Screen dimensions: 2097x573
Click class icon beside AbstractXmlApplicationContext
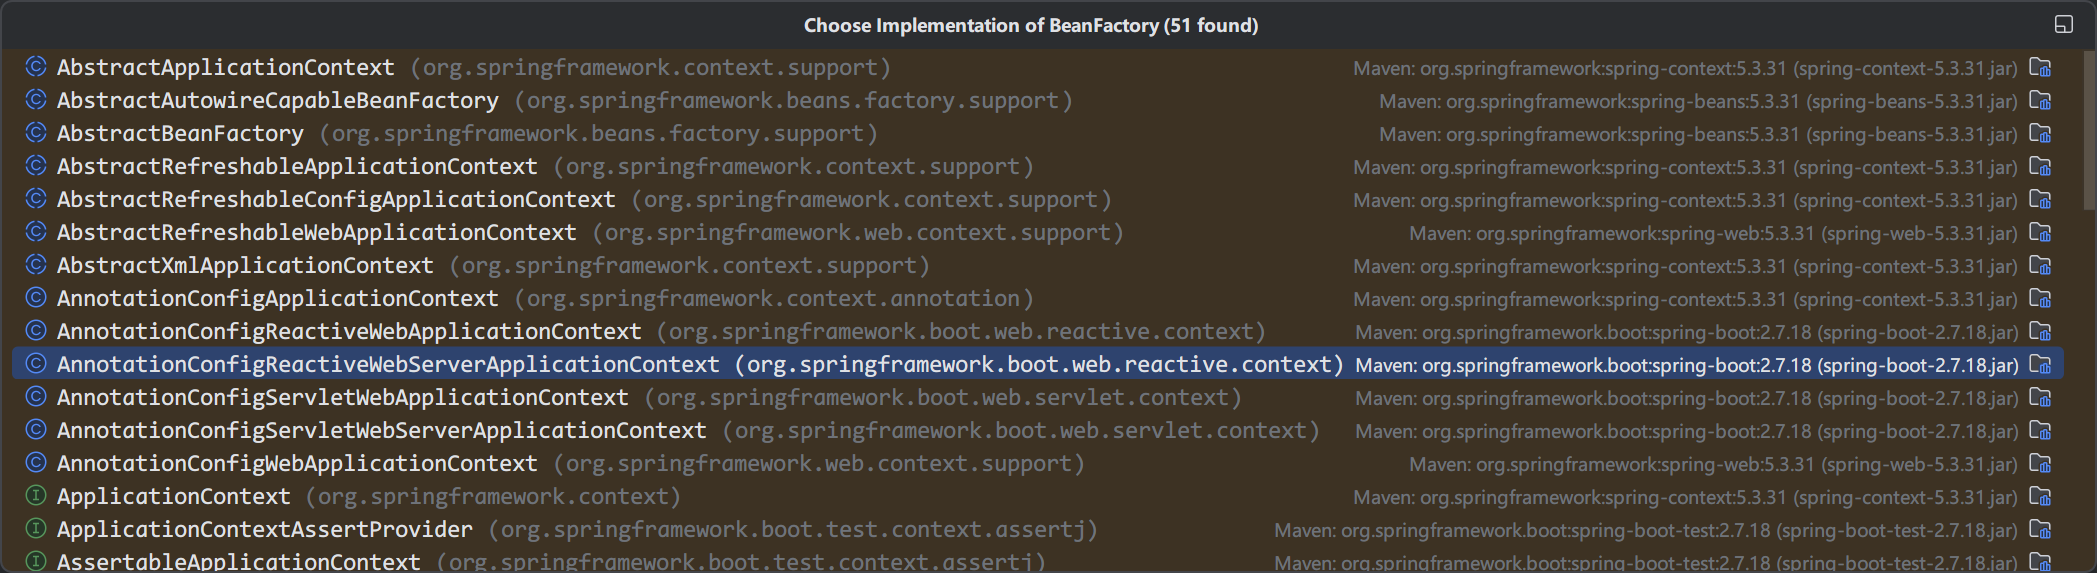point(36,265)
